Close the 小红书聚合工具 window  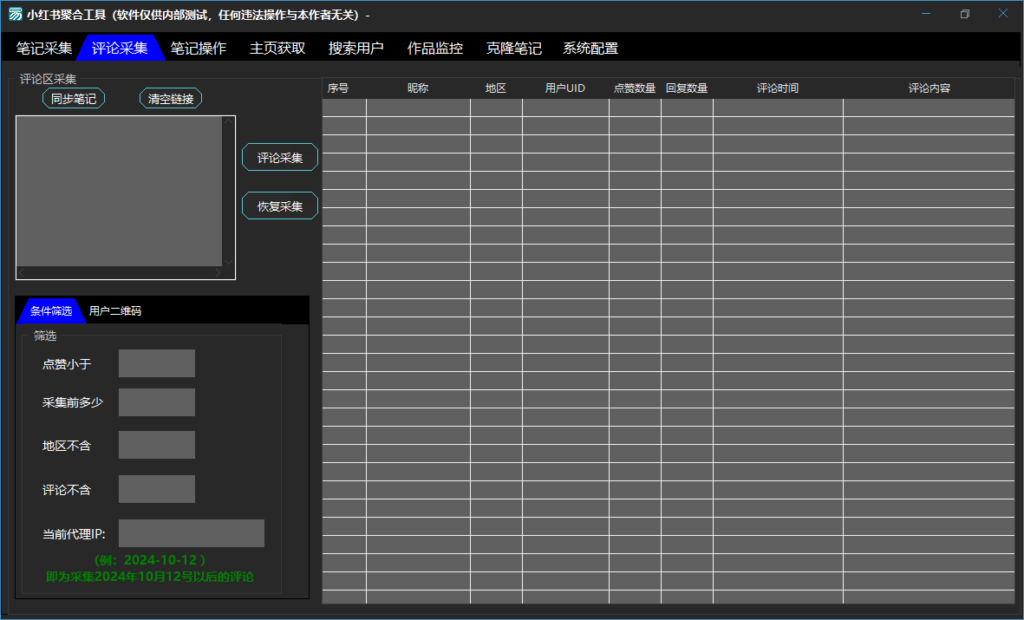[x=1003, y=14]
